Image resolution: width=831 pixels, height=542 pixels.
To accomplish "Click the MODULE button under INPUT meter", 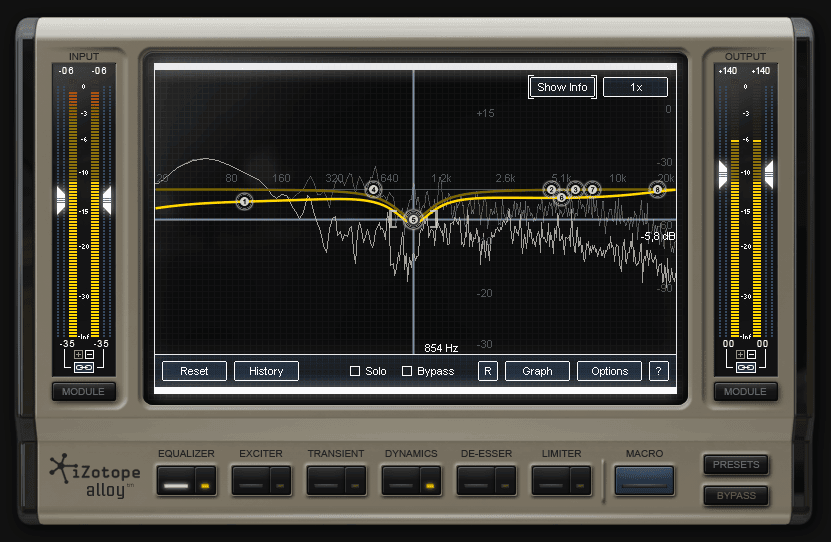I will [84, 392].
